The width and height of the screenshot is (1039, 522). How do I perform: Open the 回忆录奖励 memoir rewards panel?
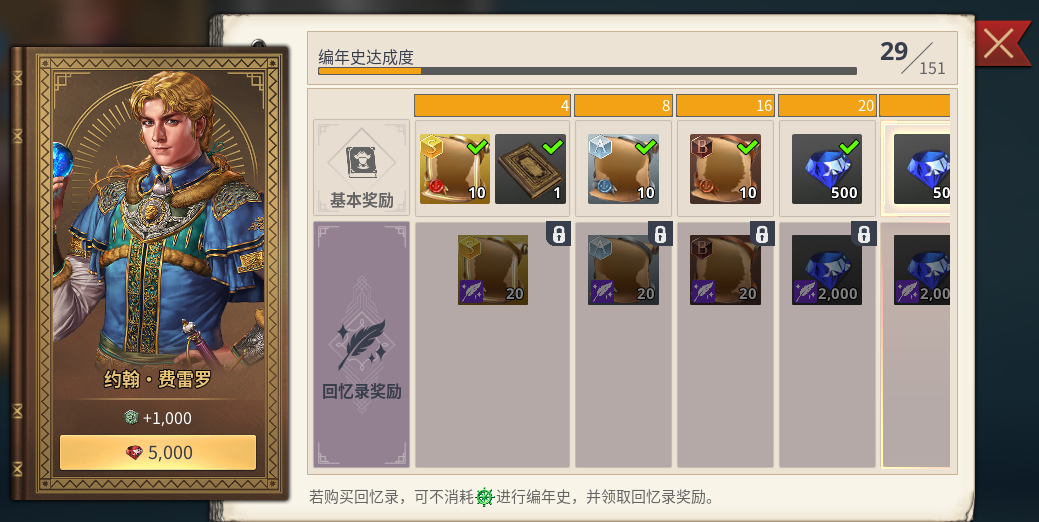pos(362,344)
